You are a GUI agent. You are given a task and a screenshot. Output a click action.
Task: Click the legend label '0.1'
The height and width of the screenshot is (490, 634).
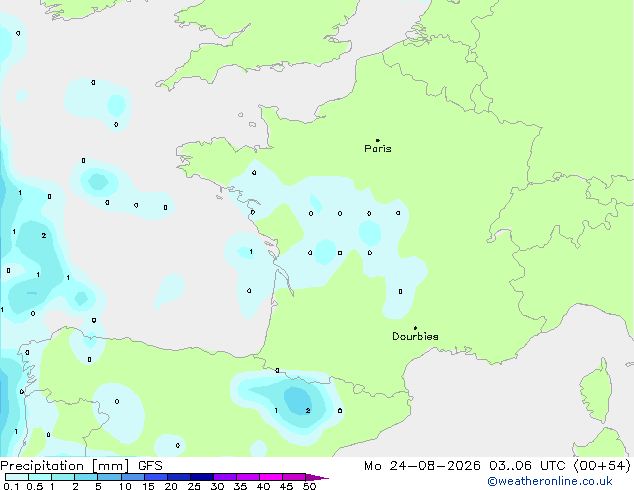tap(11, 486)
